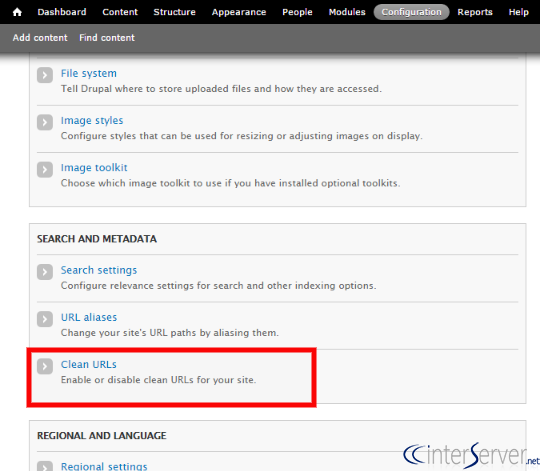
Task: Click the Search settings description text
Action: pyautogui.click(x=219, y=286)
